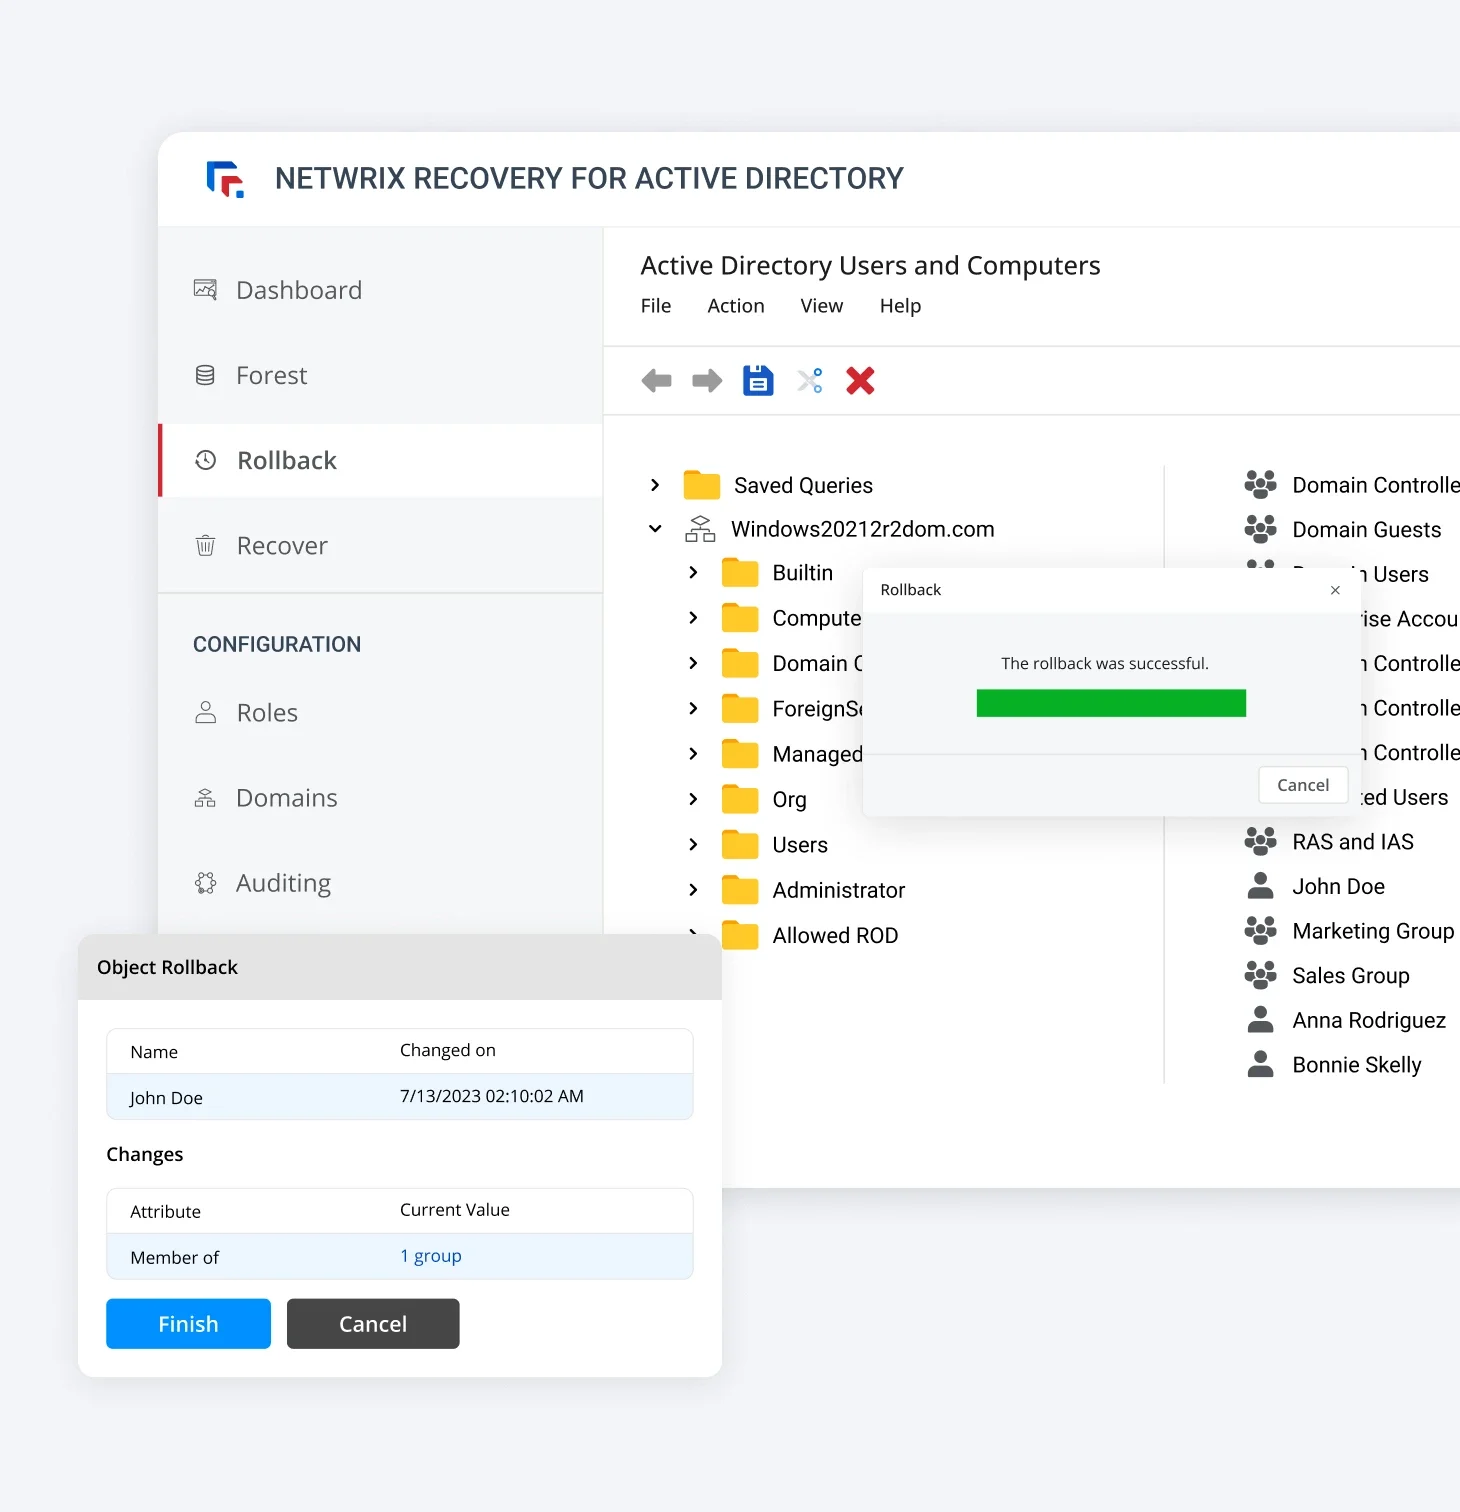Open the Help menu
The height and width of the screenshot is (1512, 1460).
(900, 306)
